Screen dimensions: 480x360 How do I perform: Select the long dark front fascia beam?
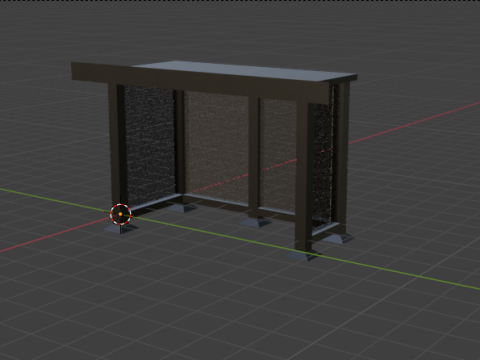200,82
